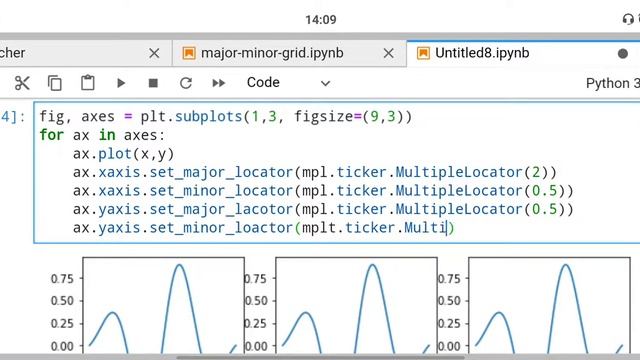The width and height of the screenshot is (640, 360).
Task: Close the major-minor-grid.ipynb tab
Action: 389,53
